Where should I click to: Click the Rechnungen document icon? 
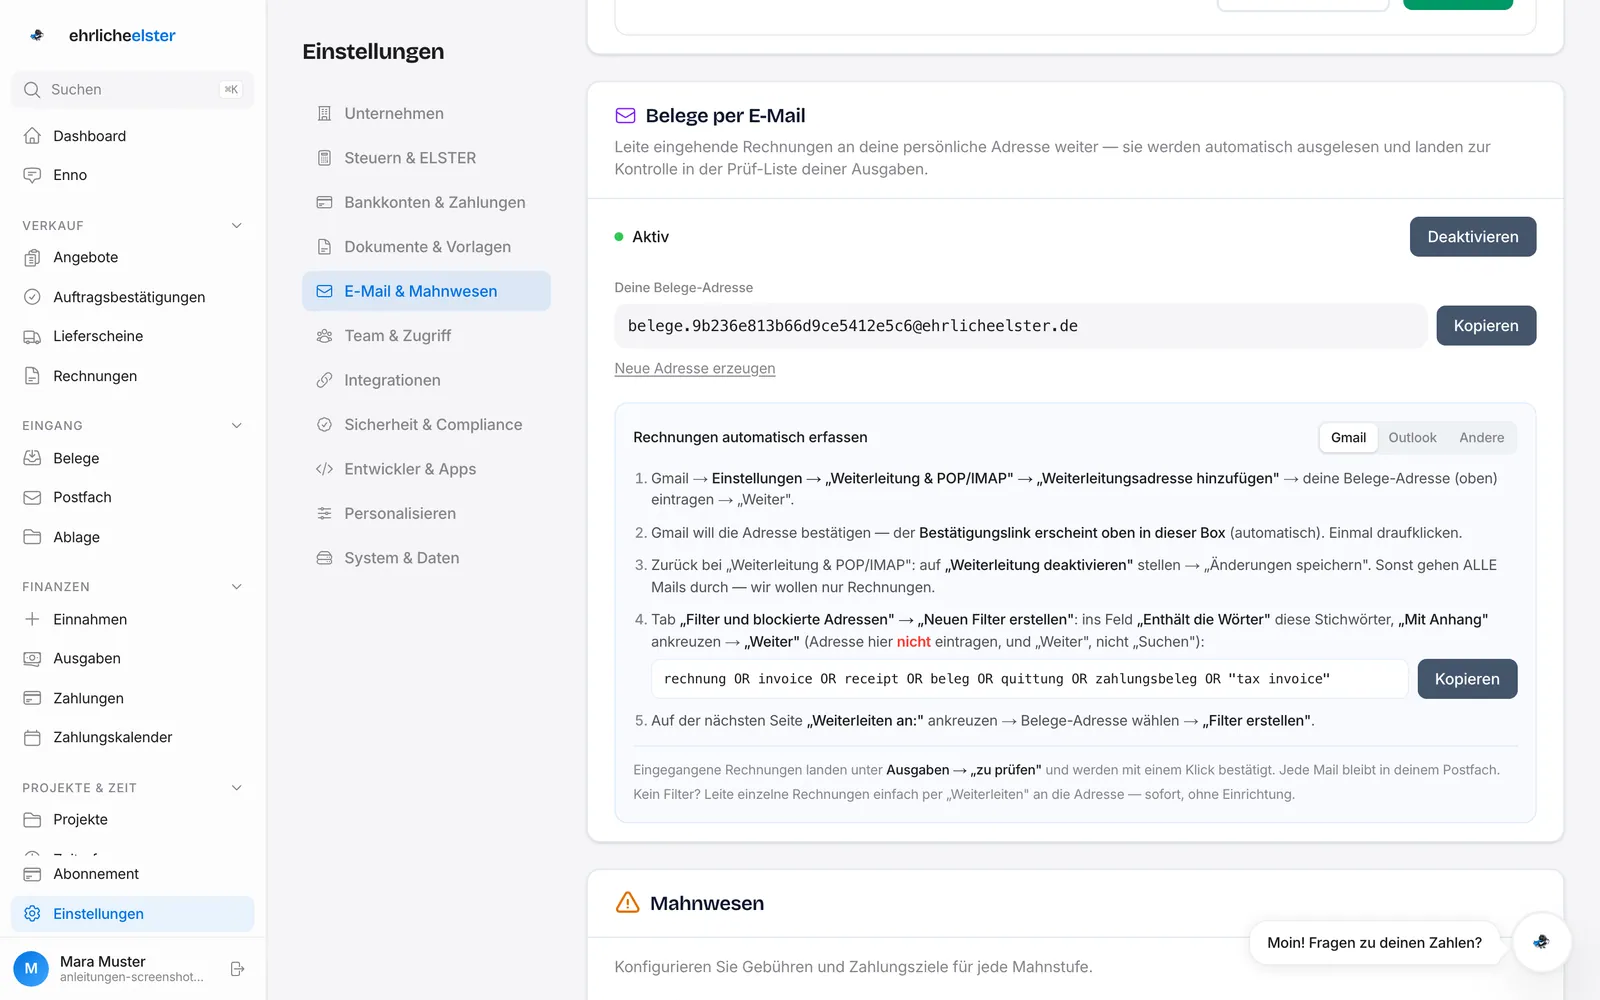pyautogui.click(x=32, y=376)
